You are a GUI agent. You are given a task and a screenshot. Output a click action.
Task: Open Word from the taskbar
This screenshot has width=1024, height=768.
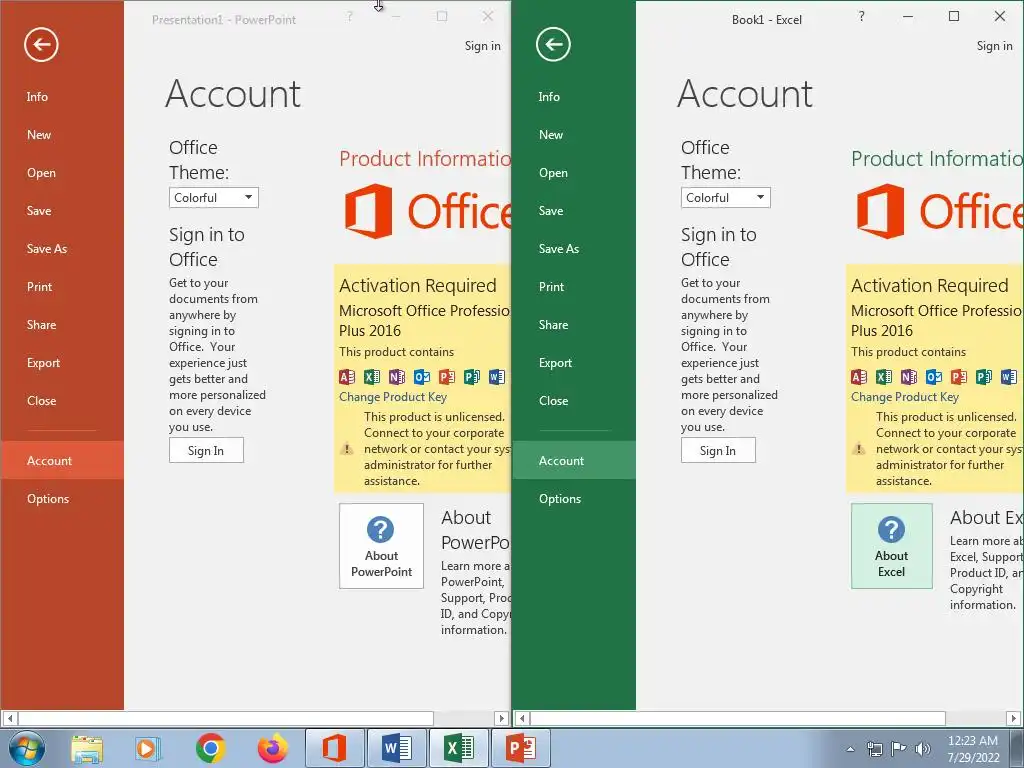pos(396,748)
